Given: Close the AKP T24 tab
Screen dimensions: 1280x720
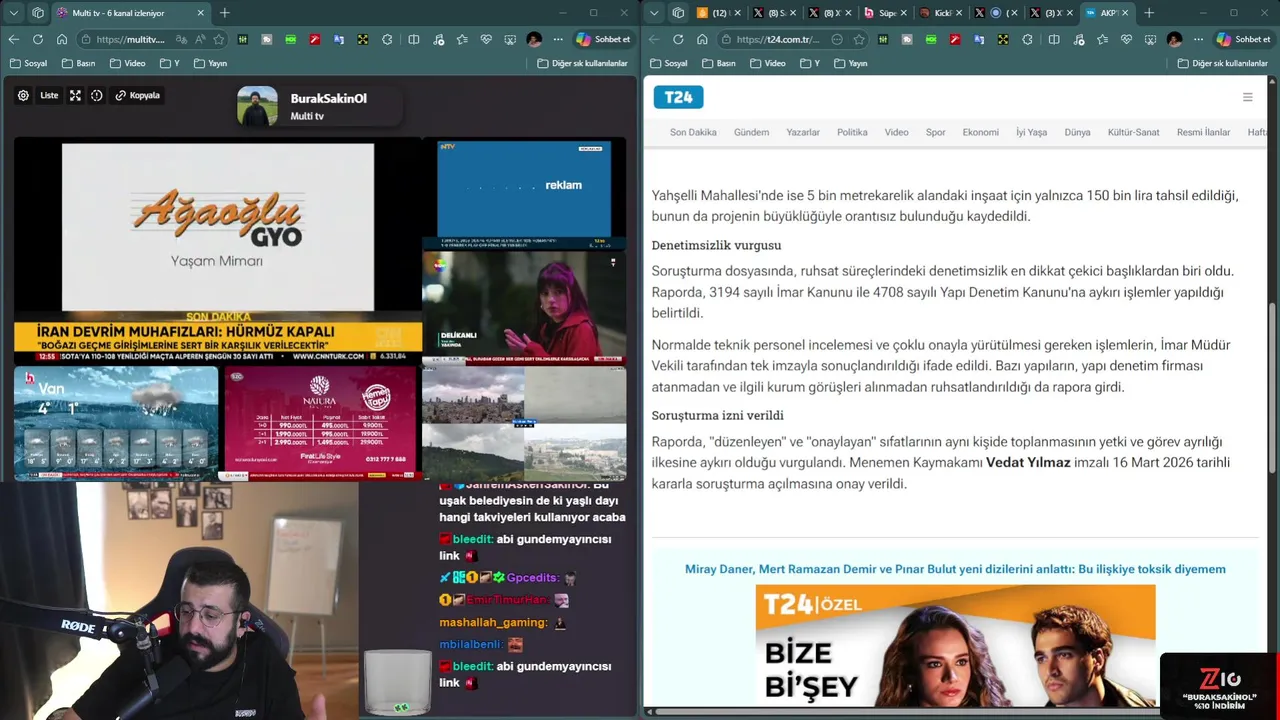Looking at the screenshot, I should [1126, 13].
